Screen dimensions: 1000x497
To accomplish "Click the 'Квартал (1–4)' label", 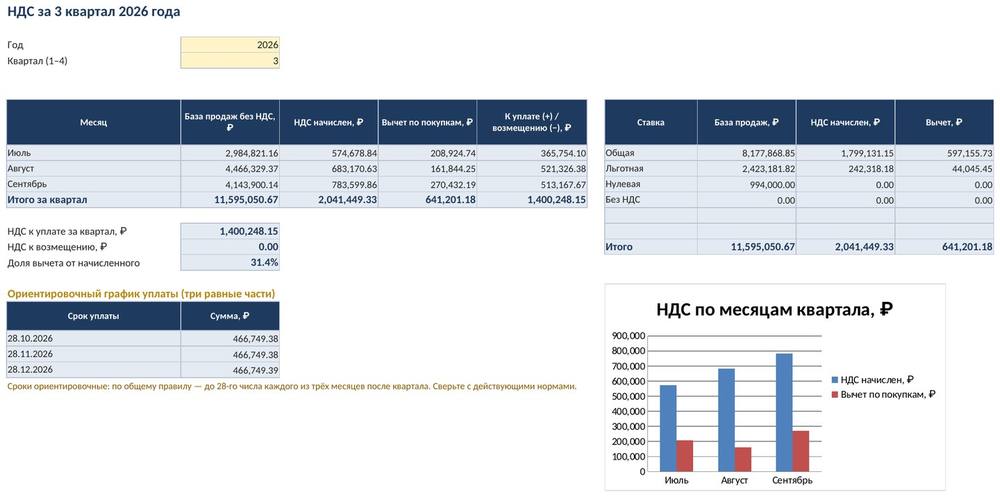I will (x=37, y=61).
